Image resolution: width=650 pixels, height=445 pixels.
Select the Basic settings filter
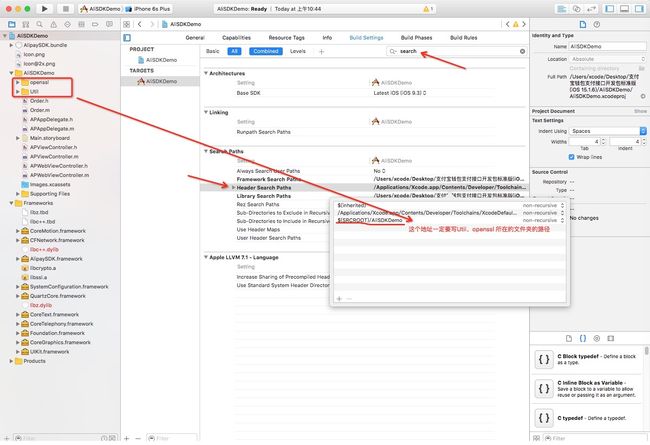click(213, 51)
